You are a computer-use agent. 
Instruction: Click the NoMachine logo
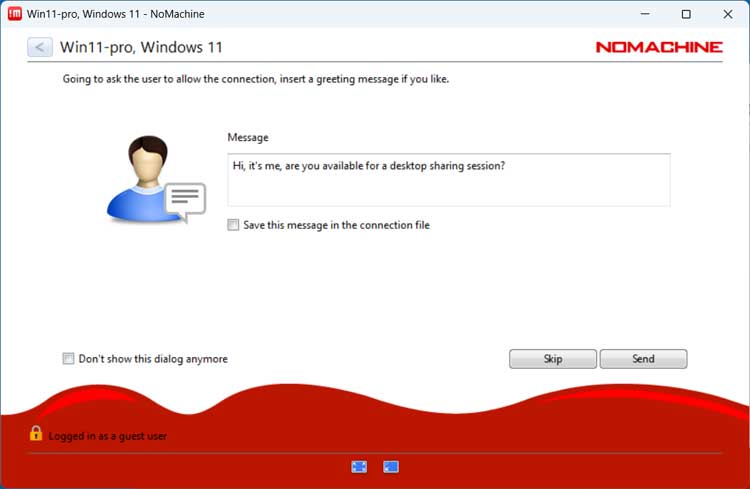[659, 47]
